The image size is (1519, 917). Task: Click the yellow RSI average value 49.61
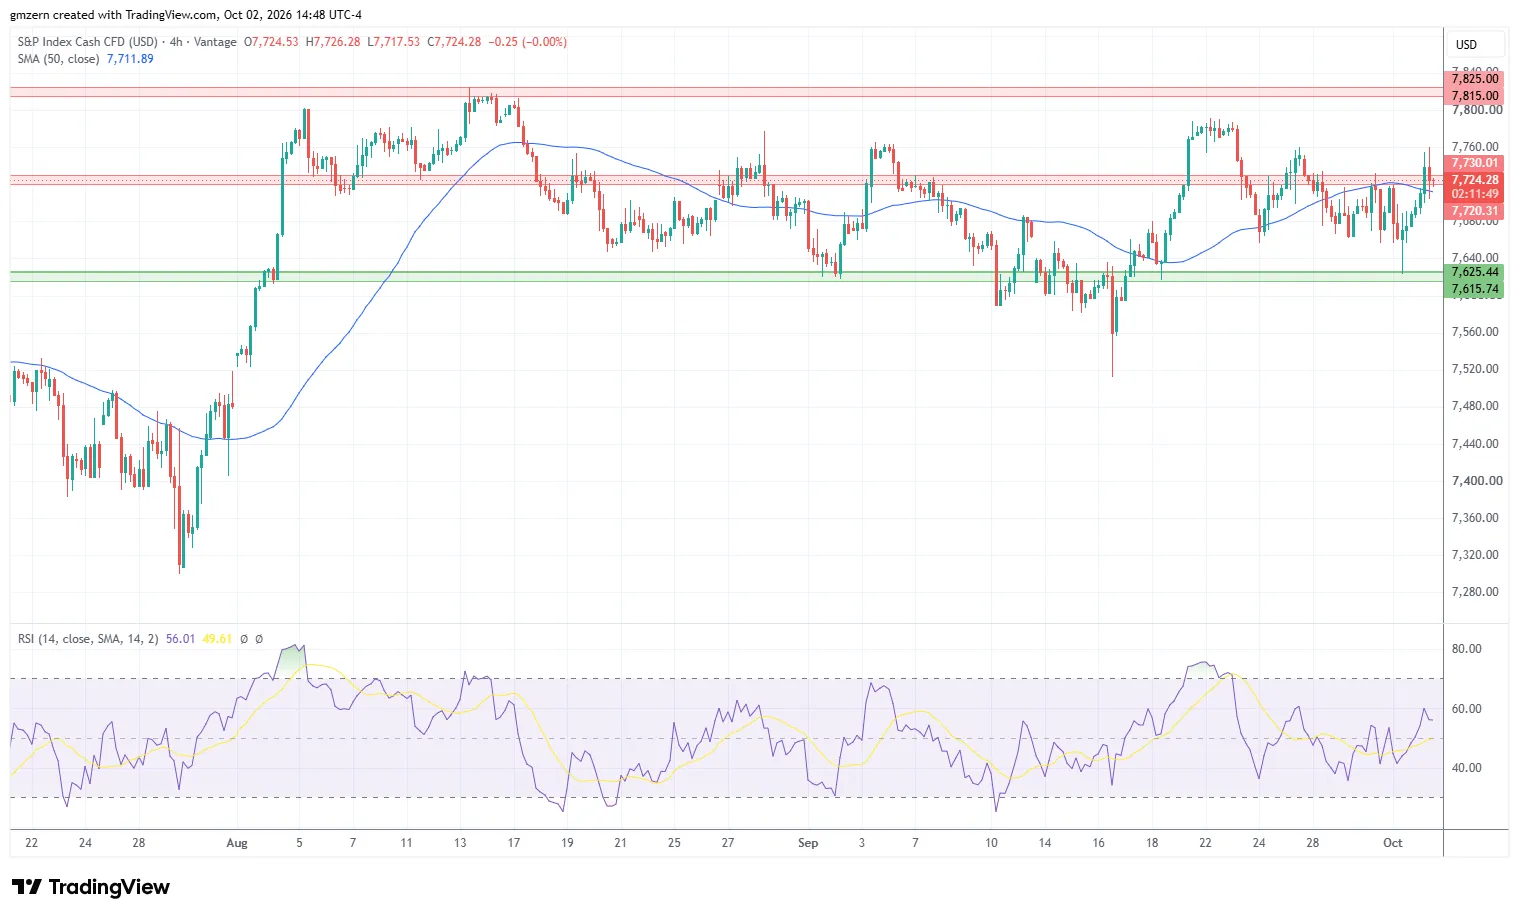217,639
